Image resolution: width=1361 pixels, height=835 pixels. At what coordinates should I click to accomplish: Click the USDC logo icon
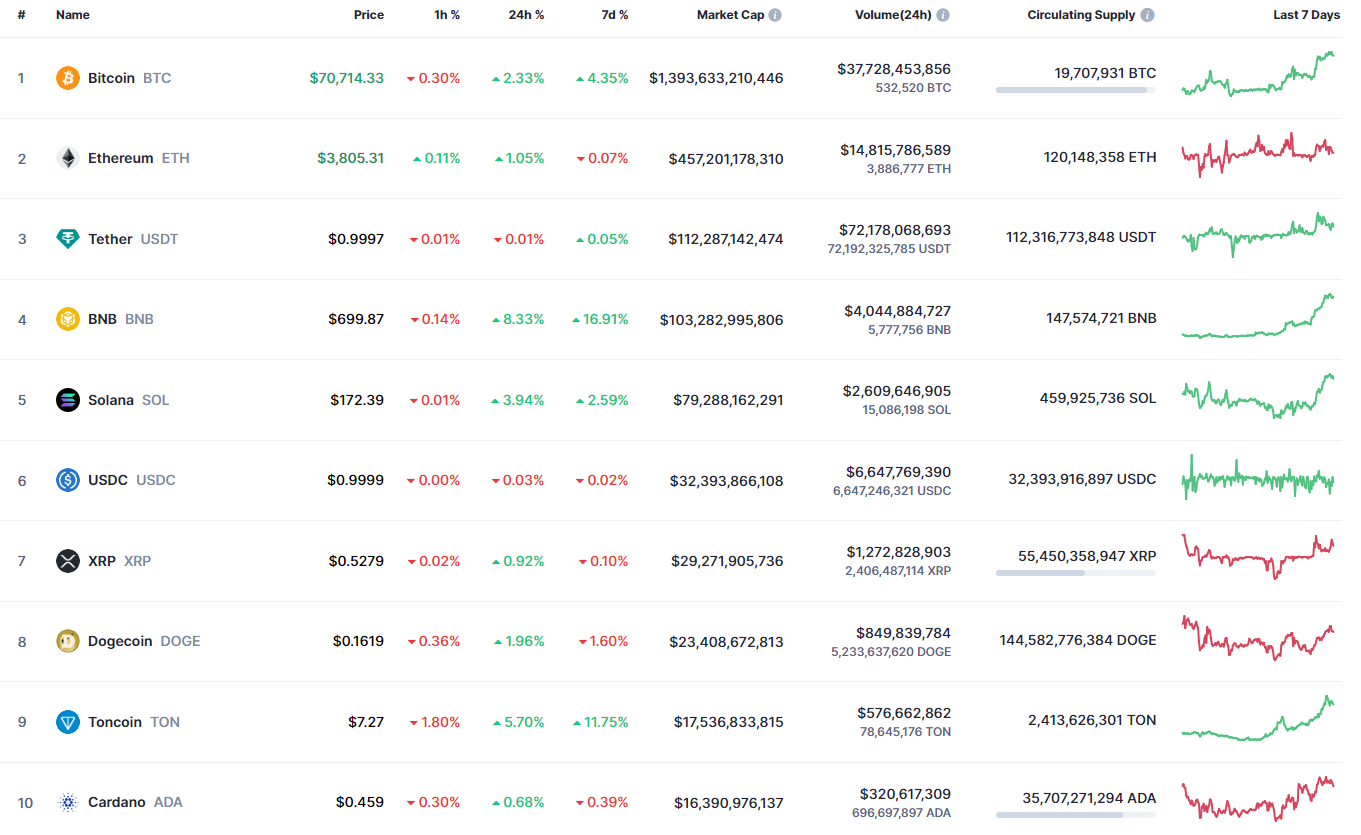click(67, 480)
